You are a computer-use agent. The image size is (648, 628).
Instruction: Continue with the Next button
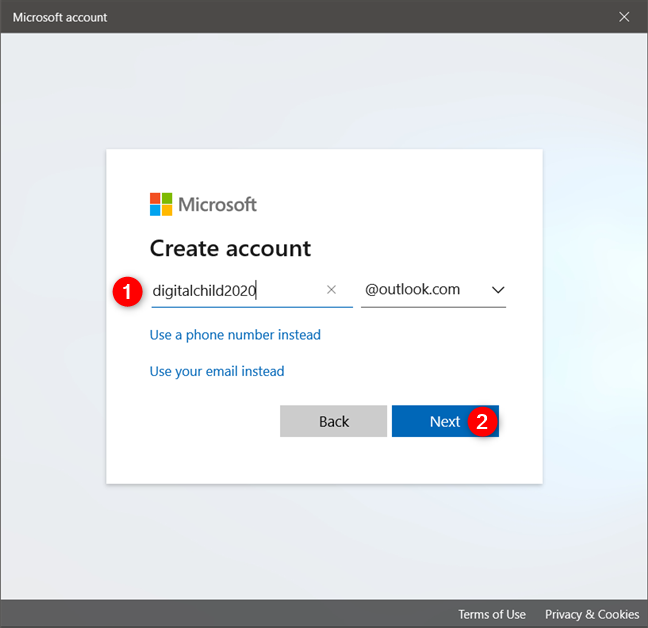click(x=445, y=421)
